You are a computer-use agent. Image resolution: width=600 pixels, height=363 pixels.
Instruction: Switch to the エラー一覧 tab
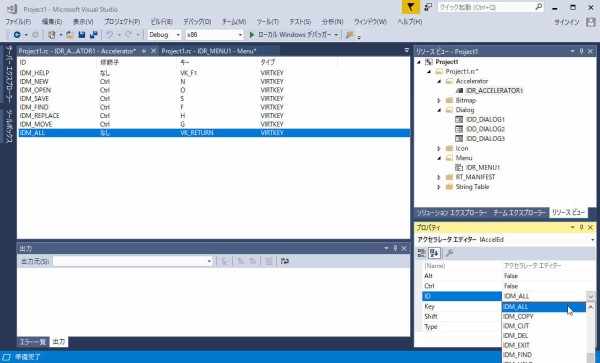click(33, 342)
